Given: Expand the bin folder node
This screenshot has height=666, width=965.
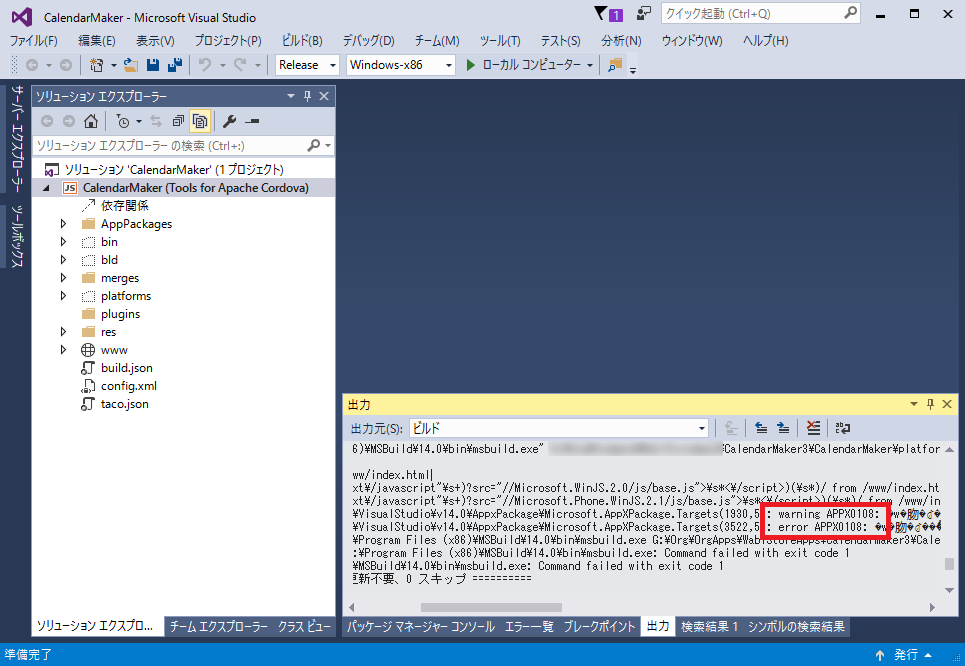Looking at the screenshot, I should (63, 241).
